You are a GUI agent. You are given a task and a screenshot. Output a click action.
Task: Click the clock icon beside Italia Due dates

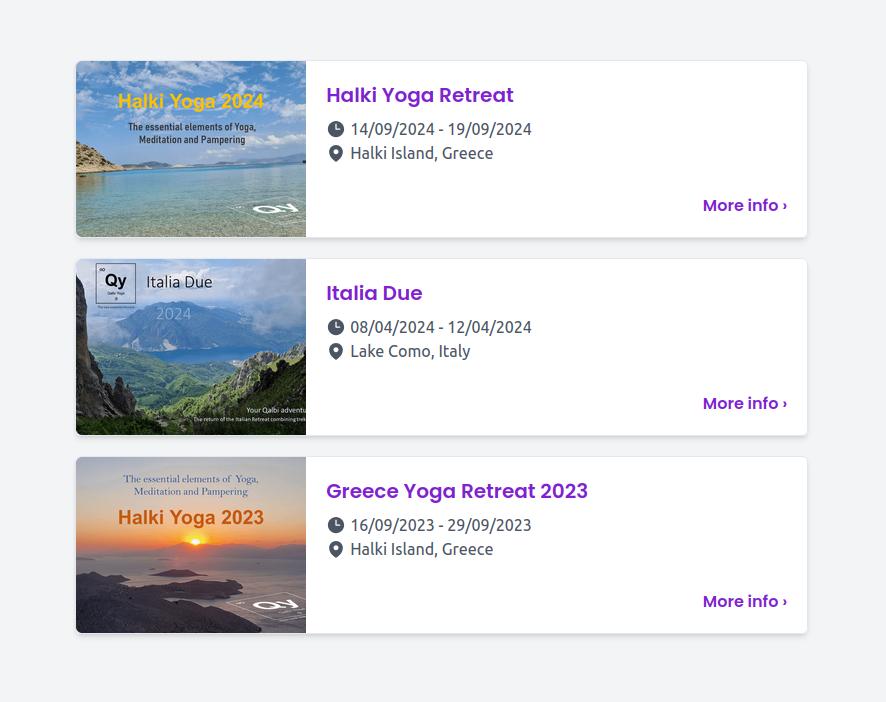click(336, 327)
